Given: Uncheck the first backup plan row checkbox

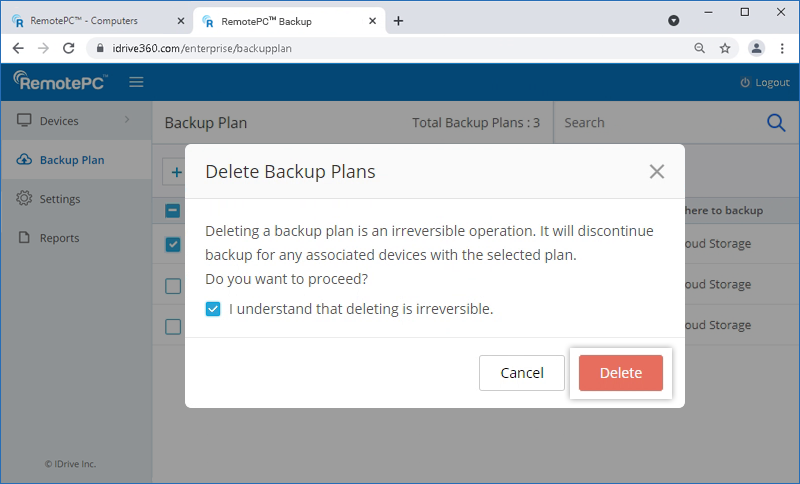Looking at the screenshot, I should pos(173,244).
